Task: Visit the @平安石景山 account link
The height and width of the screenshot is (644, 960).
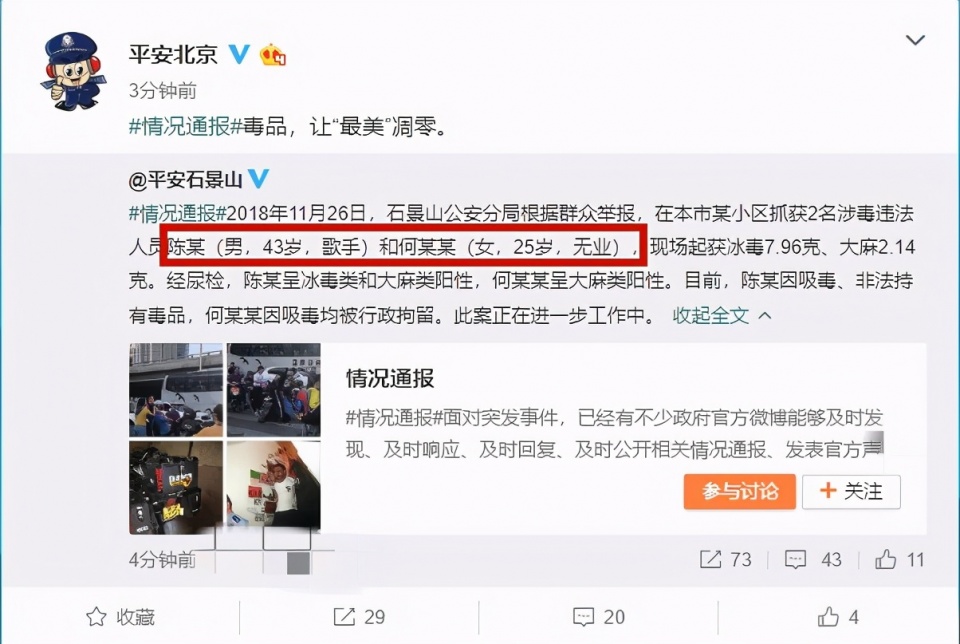Action: [x=186, y=179]
